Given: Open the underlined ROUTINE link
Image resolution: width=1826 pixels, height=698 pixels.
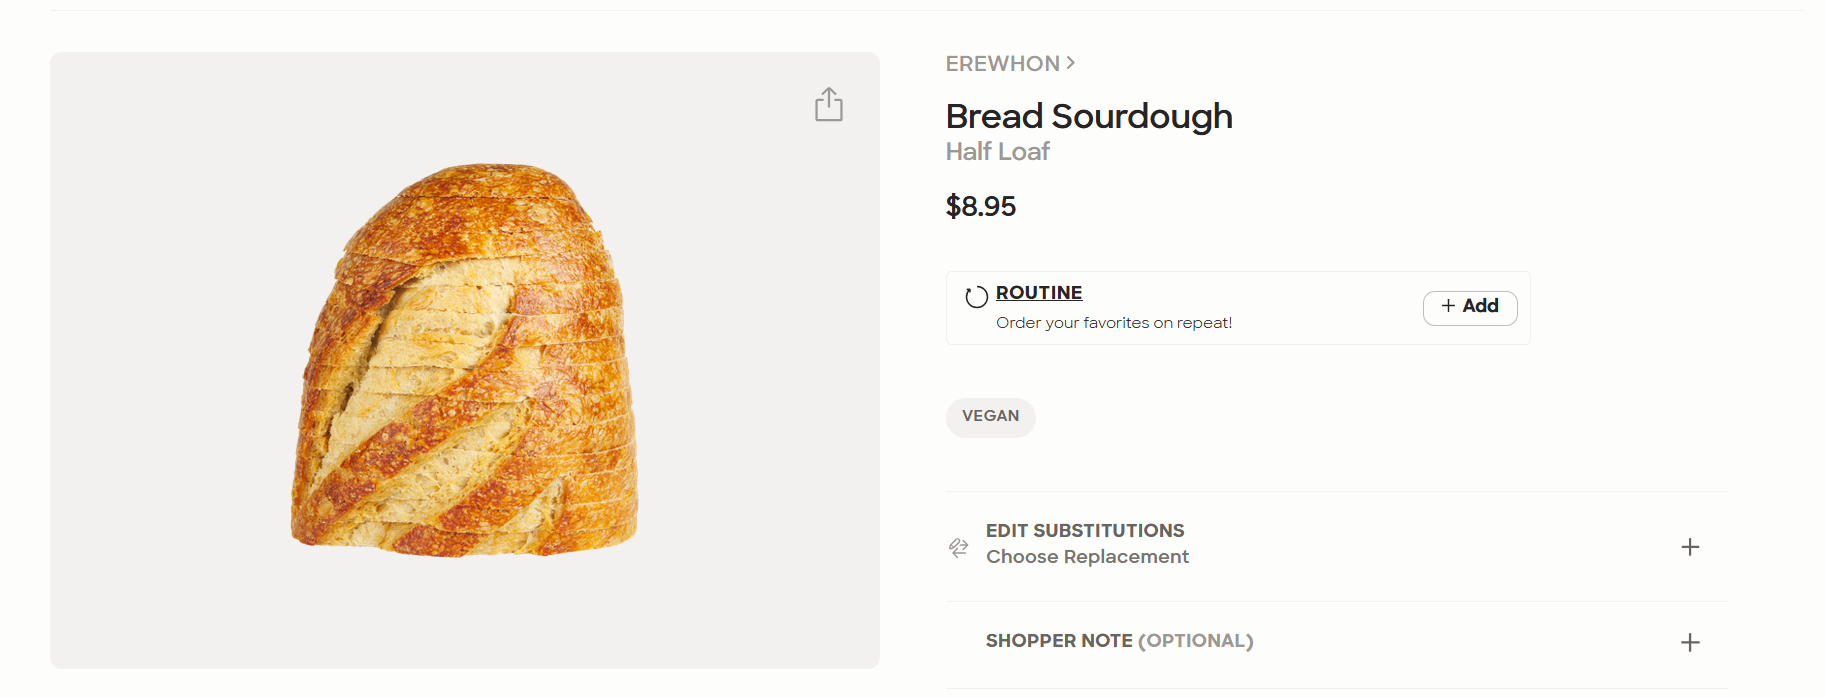Looking at the screenshot, I should click(x=1039, y=293).
